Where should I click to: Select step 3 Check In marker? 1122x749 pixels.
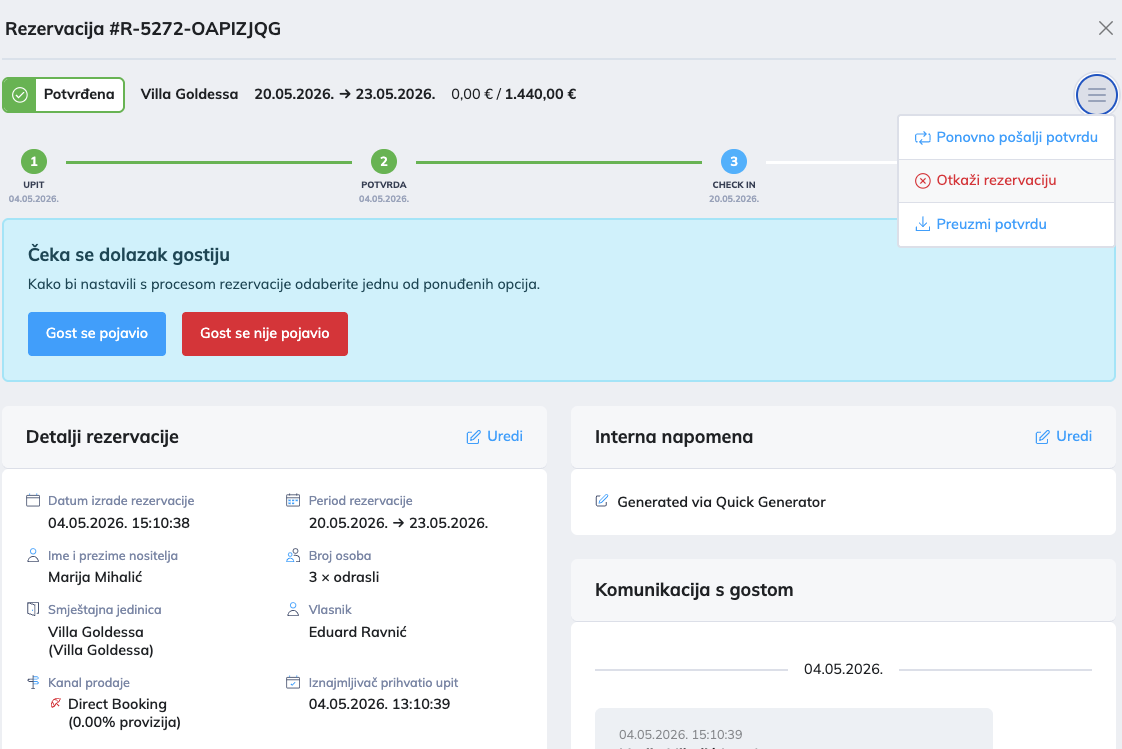pos(733,162)
